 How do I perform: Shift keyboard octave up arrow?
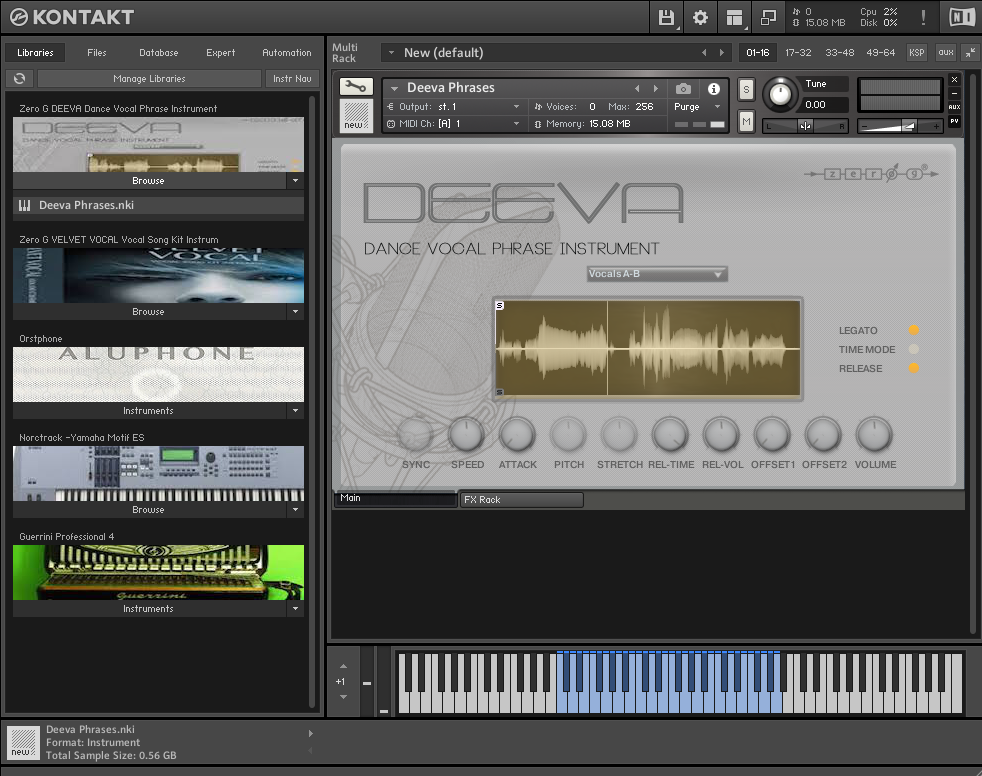[x=343, y=666]
